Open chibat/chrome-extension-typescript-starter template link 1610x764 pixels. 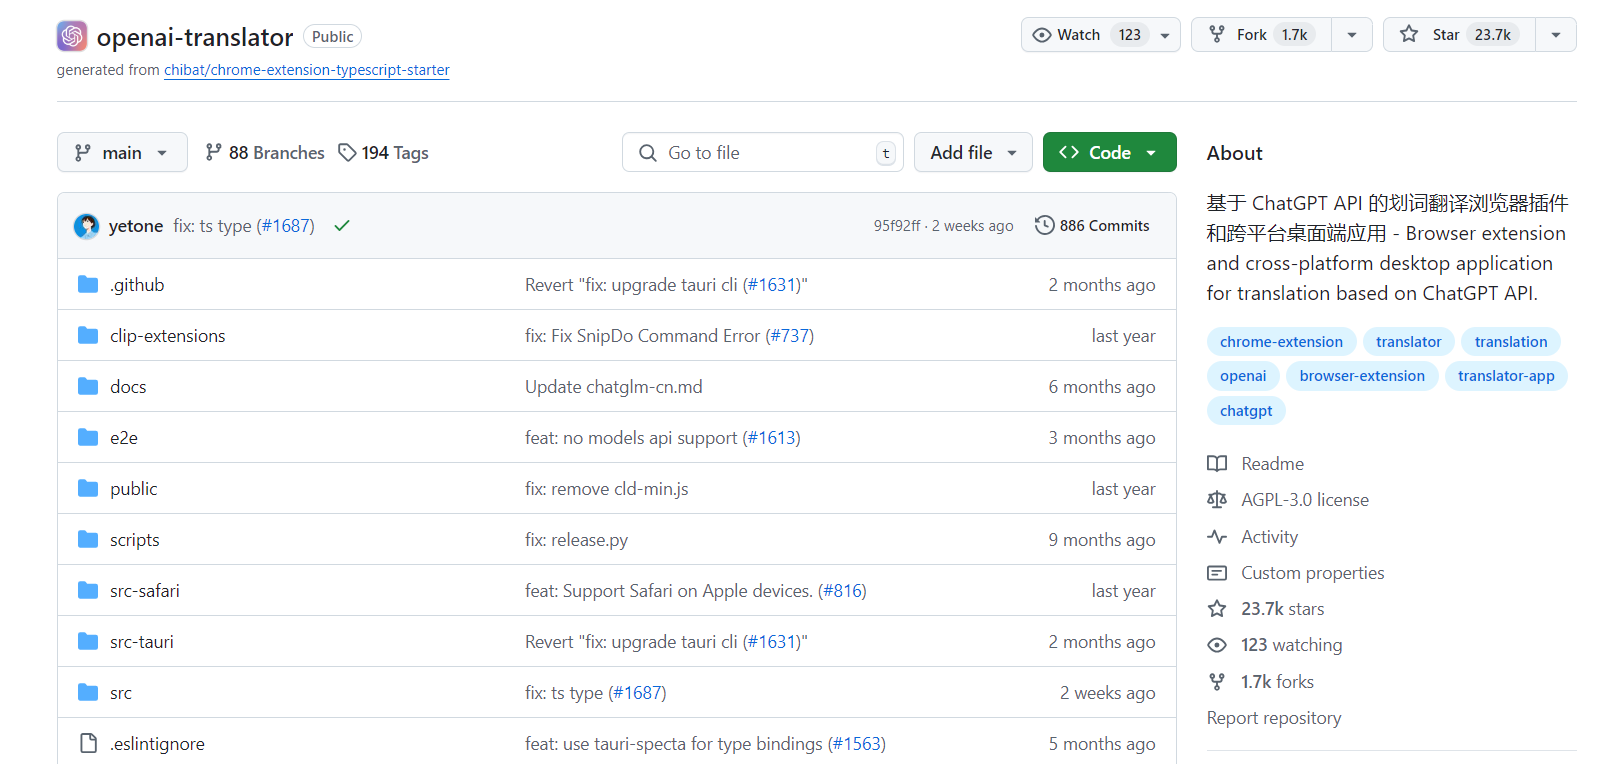pyautogui.click(x=306, y=70)
